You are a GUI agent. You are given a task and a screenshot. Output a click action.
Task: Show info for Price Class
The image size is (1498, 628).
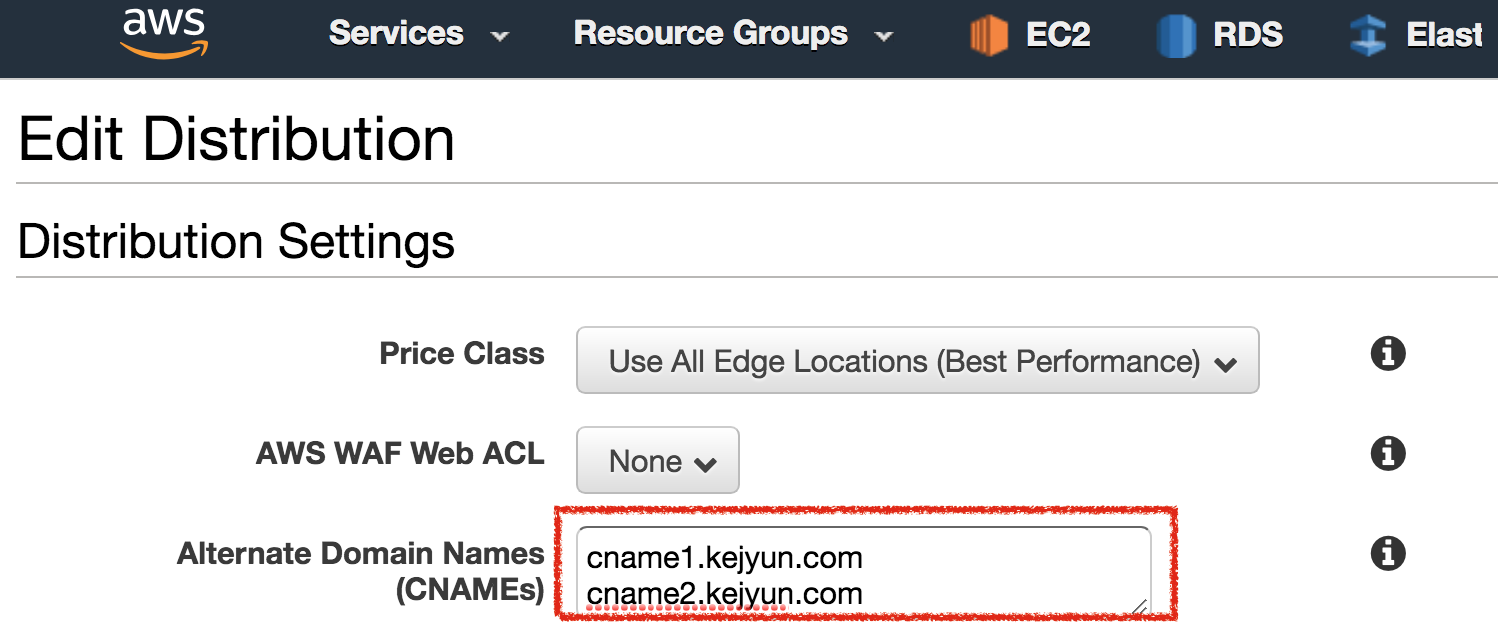click(1388, 354)
